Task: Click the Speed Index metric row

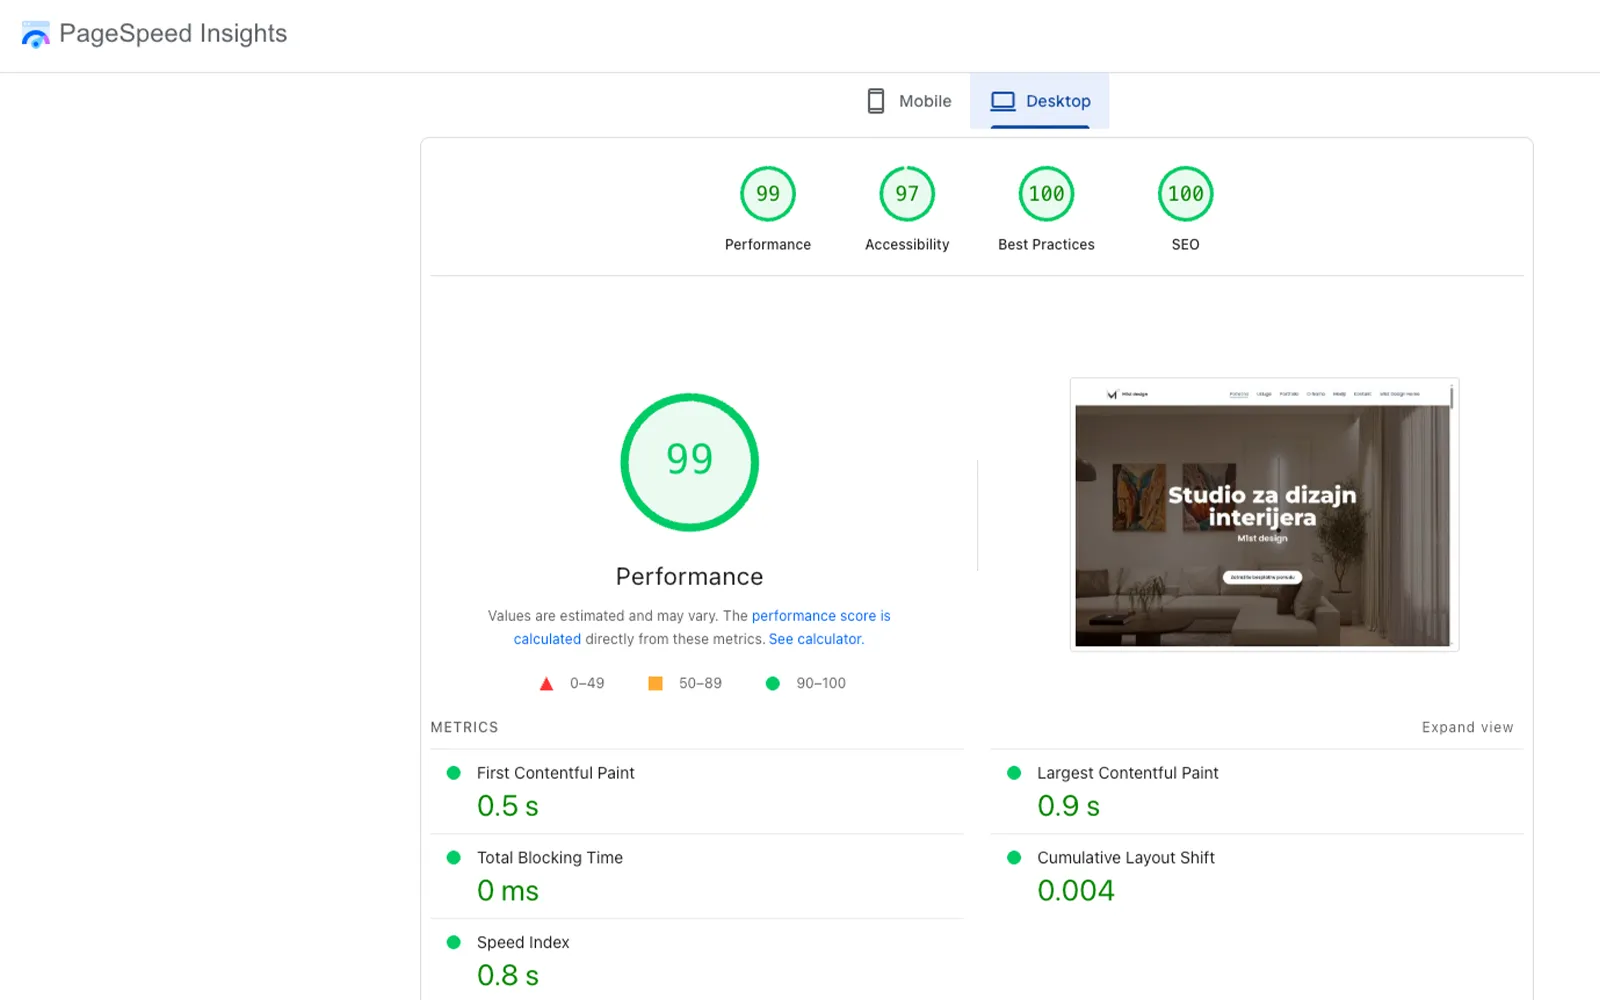Action: pyautogui.click(x=522, y=943)
